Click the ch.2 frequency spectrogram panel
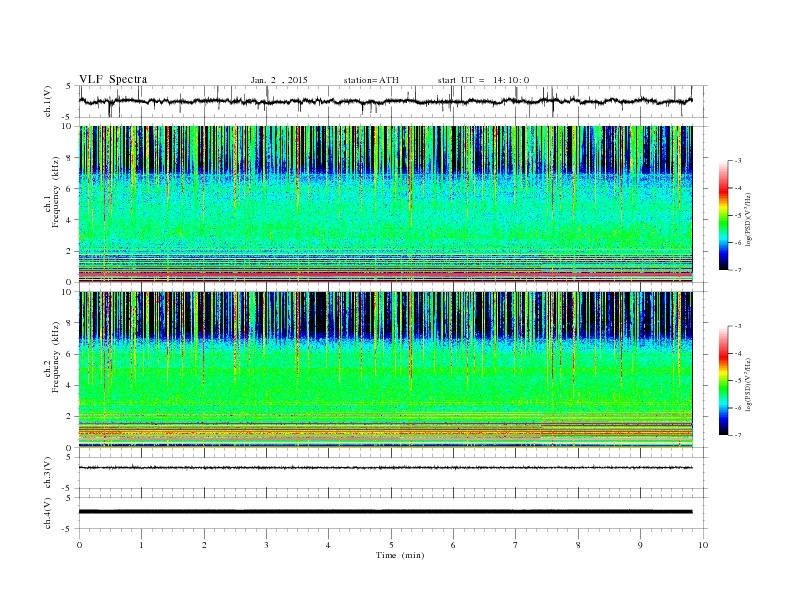Viewport: 792px width, 612px height. tap(385, 370)
